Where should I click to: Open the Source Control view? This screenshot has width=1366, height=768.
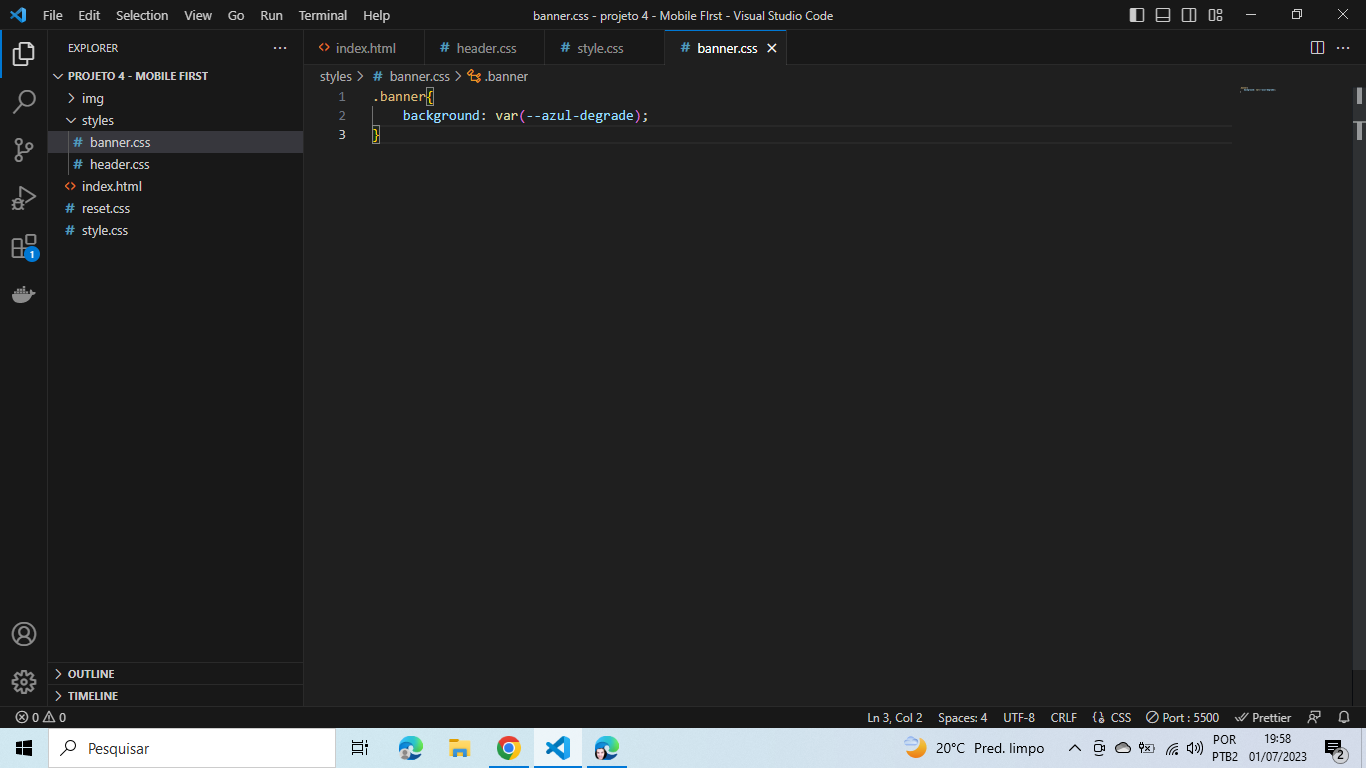[24, 150]
